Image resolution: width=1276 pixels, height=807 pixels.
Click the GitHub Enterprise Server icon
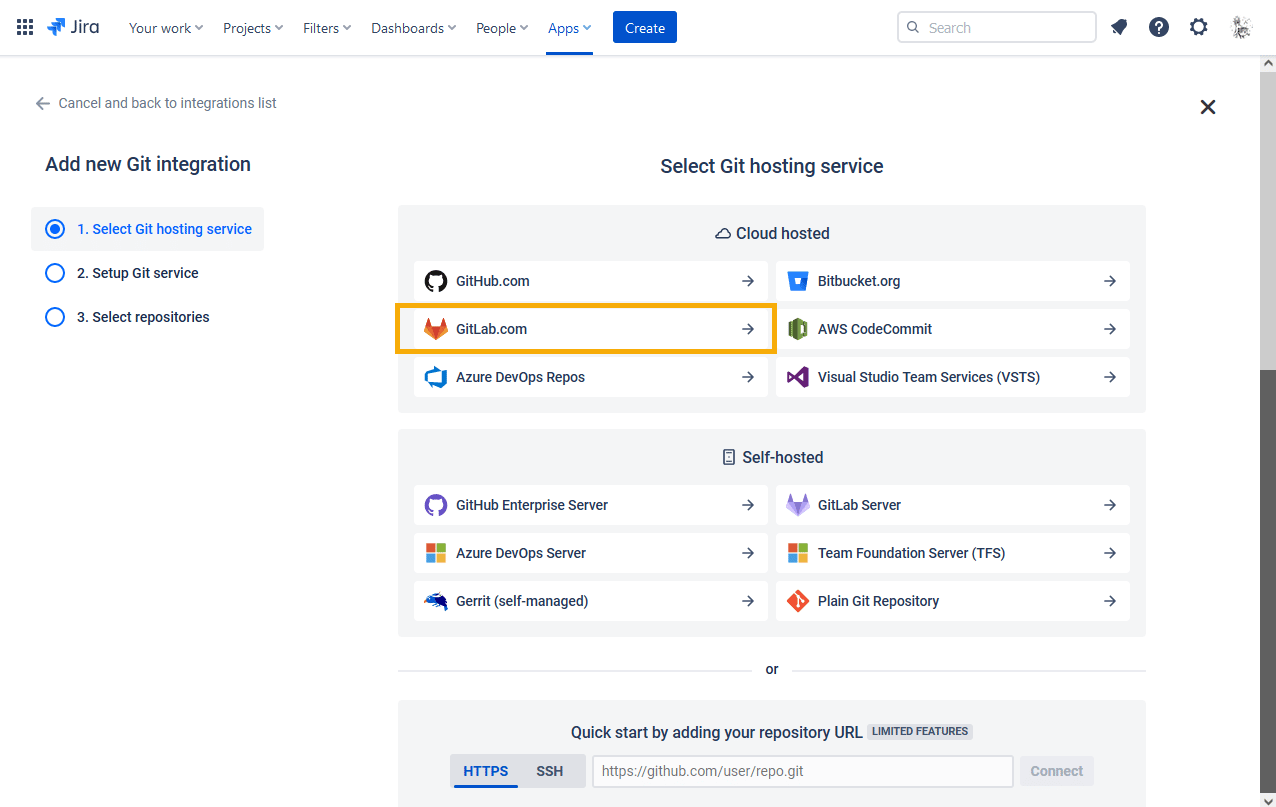[x=435, y=505]
